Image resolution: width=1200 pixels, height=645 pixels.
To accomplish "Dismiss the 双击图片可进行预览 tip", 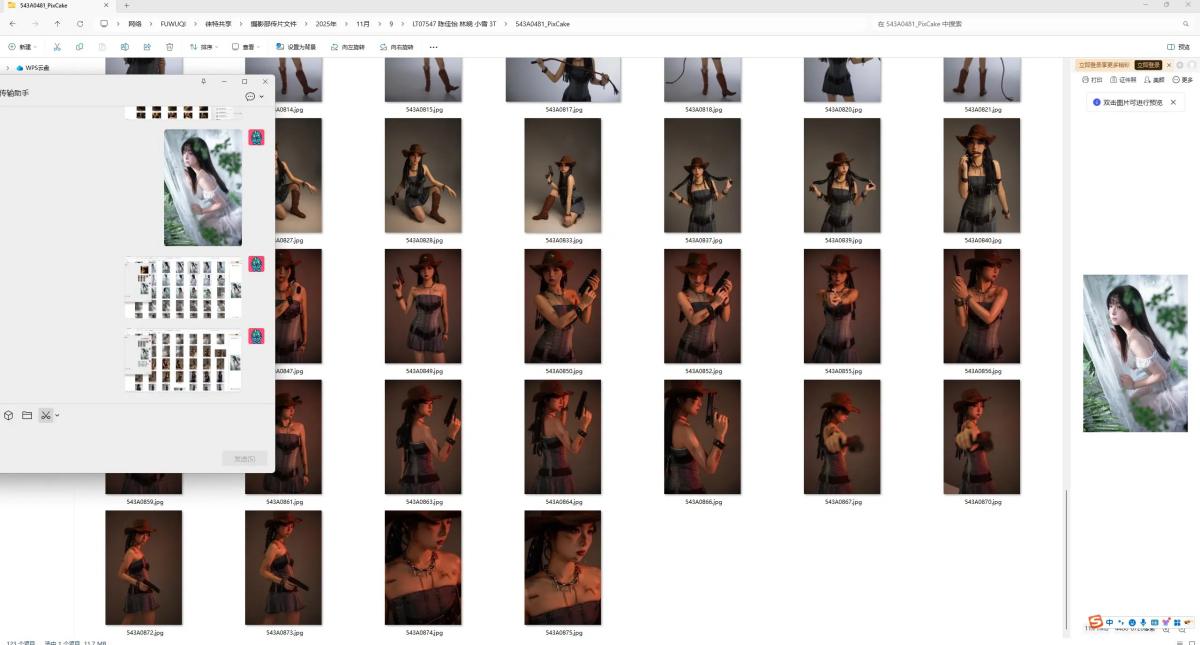I will [1173, 102].
